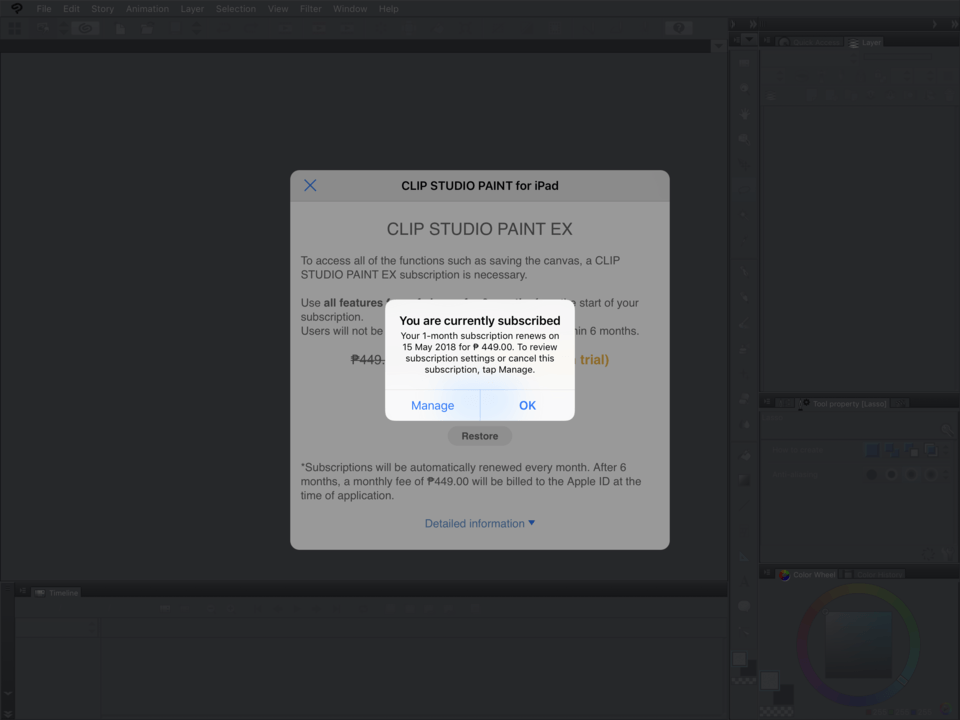960x720 pixels.
Task: Select the Figure line tool
Action: (x=744, y=505)
